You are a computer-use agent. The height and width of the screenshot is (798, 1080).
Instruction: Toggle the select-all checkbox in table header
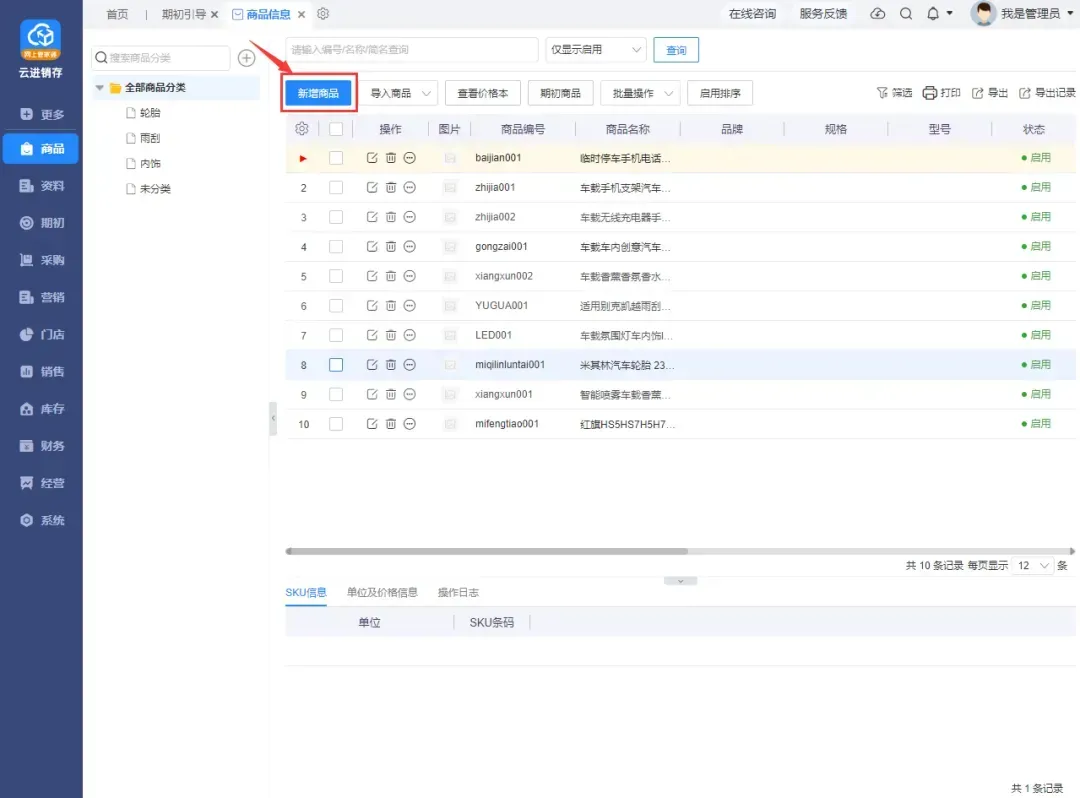tap(336, 129)
